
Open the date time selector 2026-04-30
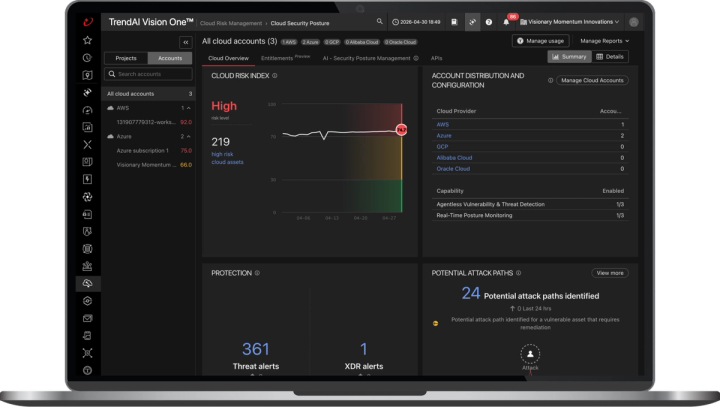click(x=416, y=22)
